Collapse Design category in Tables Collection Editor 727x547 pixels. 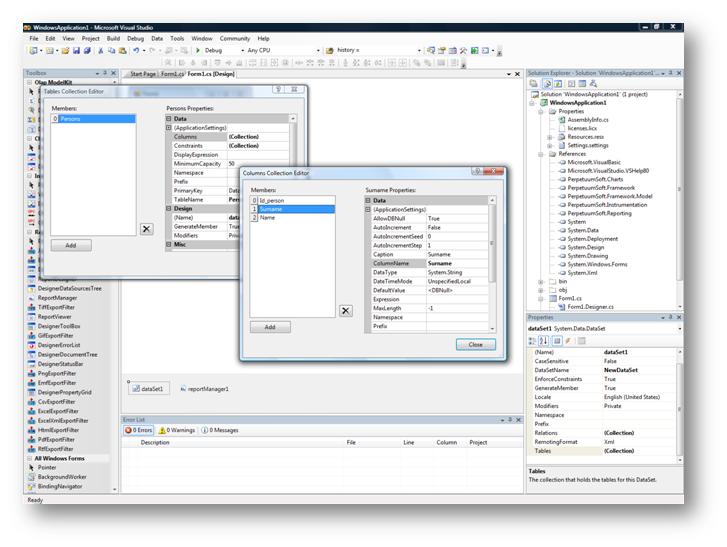169,209
